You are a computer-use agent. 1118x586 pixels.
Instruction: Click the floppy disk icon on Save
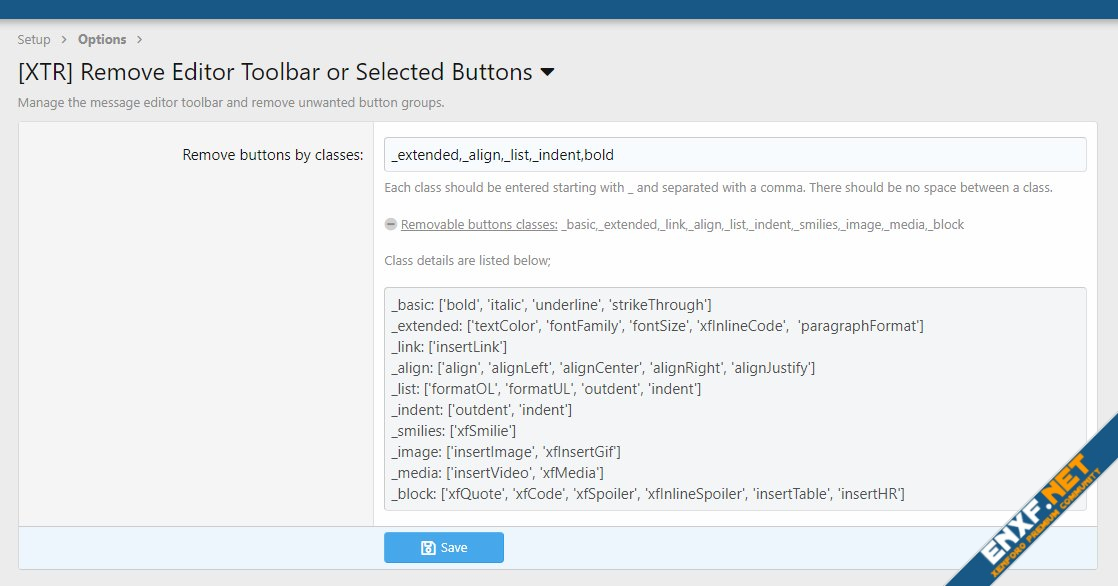click(x=428, y=548)
